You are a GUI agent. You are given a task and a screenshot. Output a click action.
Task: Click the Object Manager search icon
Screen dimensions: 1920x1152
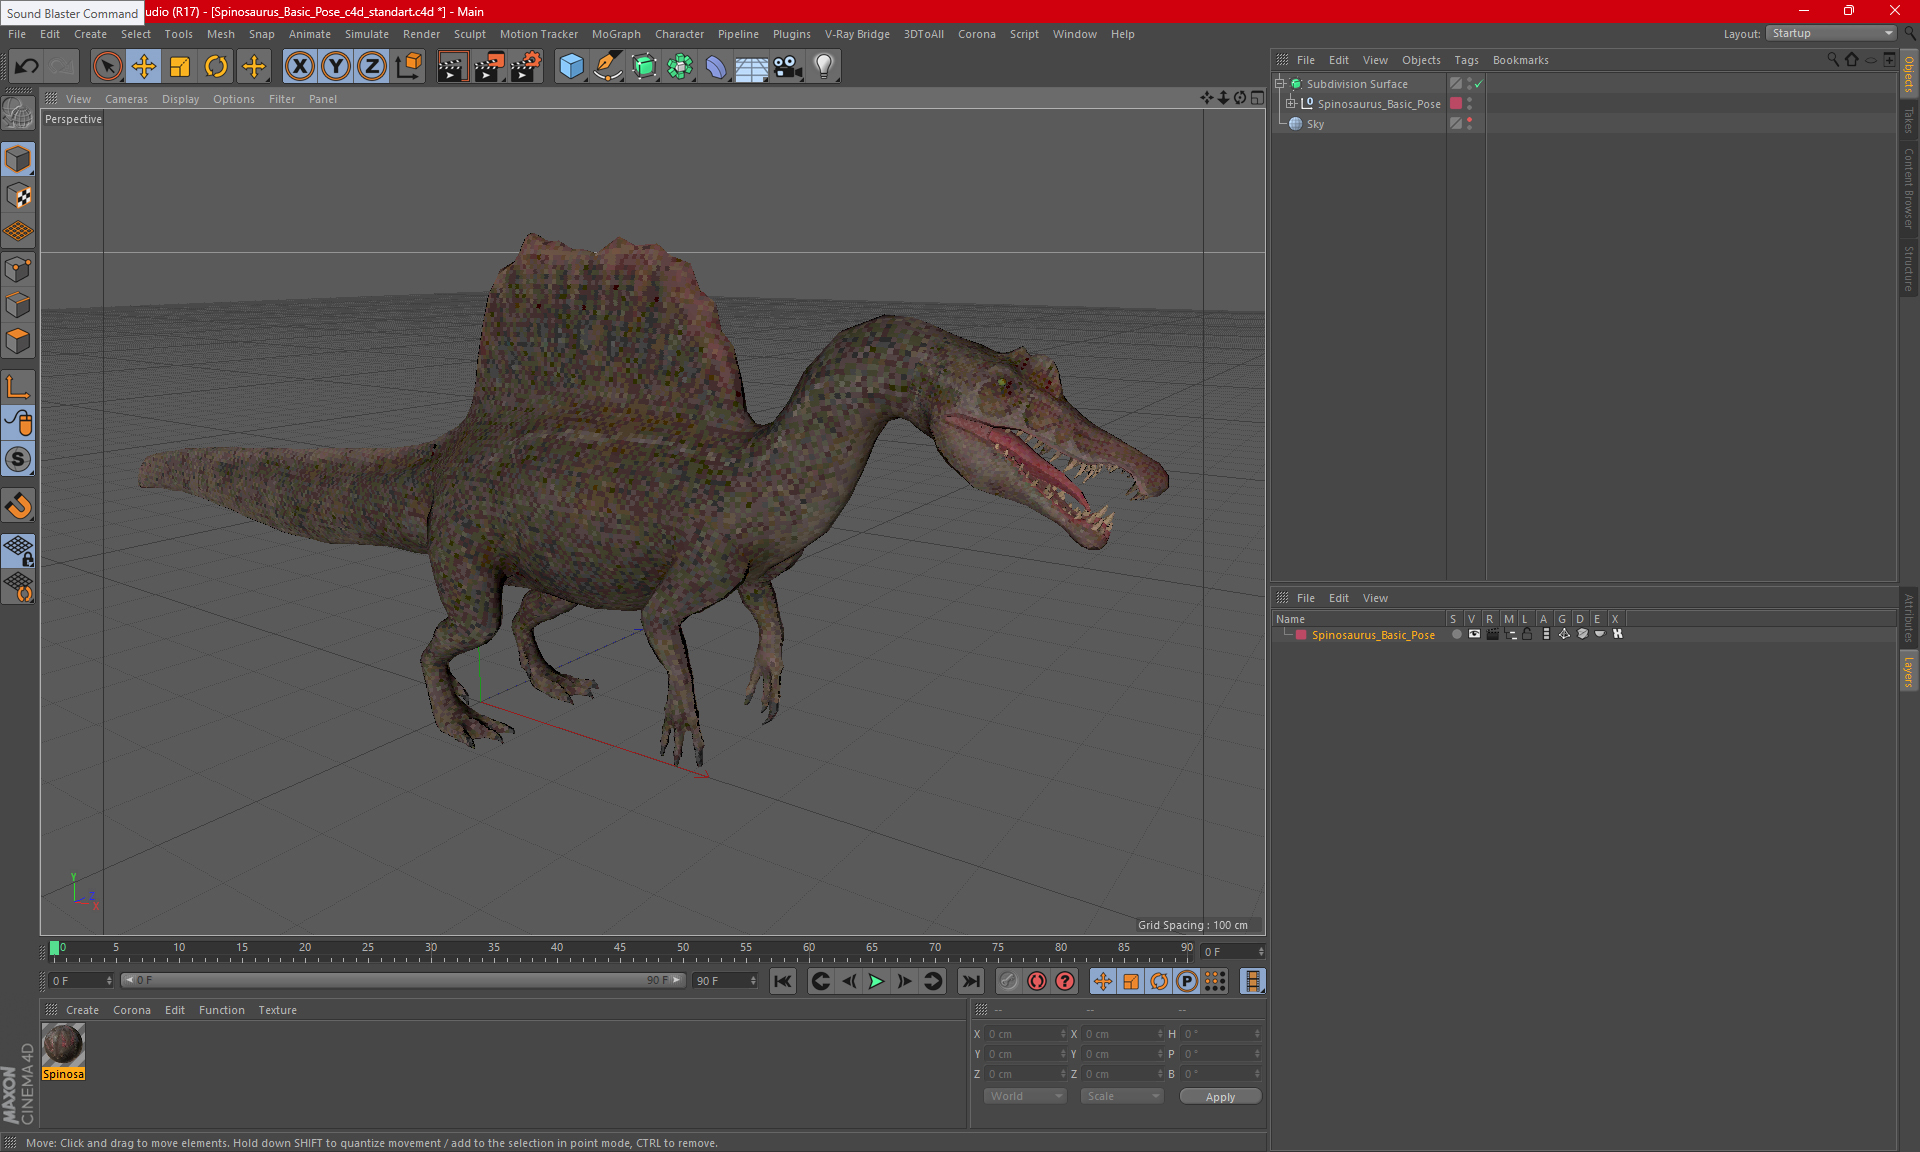[1832, 60]
